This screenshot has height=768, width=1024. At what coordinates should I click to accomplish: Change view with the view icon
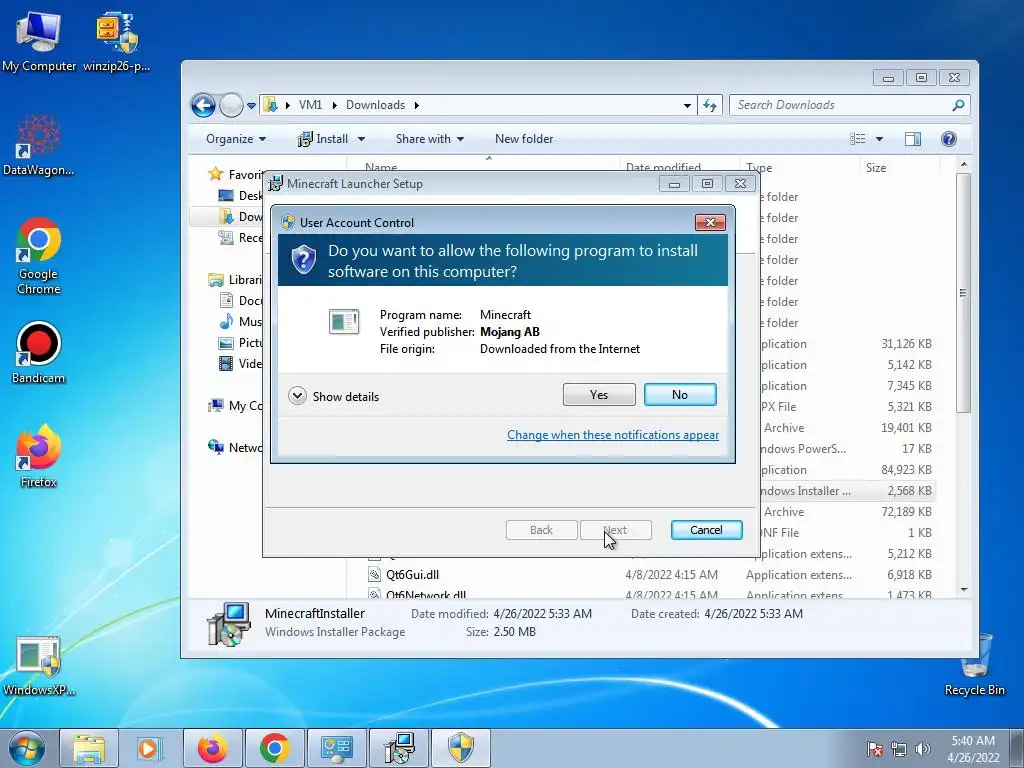click(857, 139)
